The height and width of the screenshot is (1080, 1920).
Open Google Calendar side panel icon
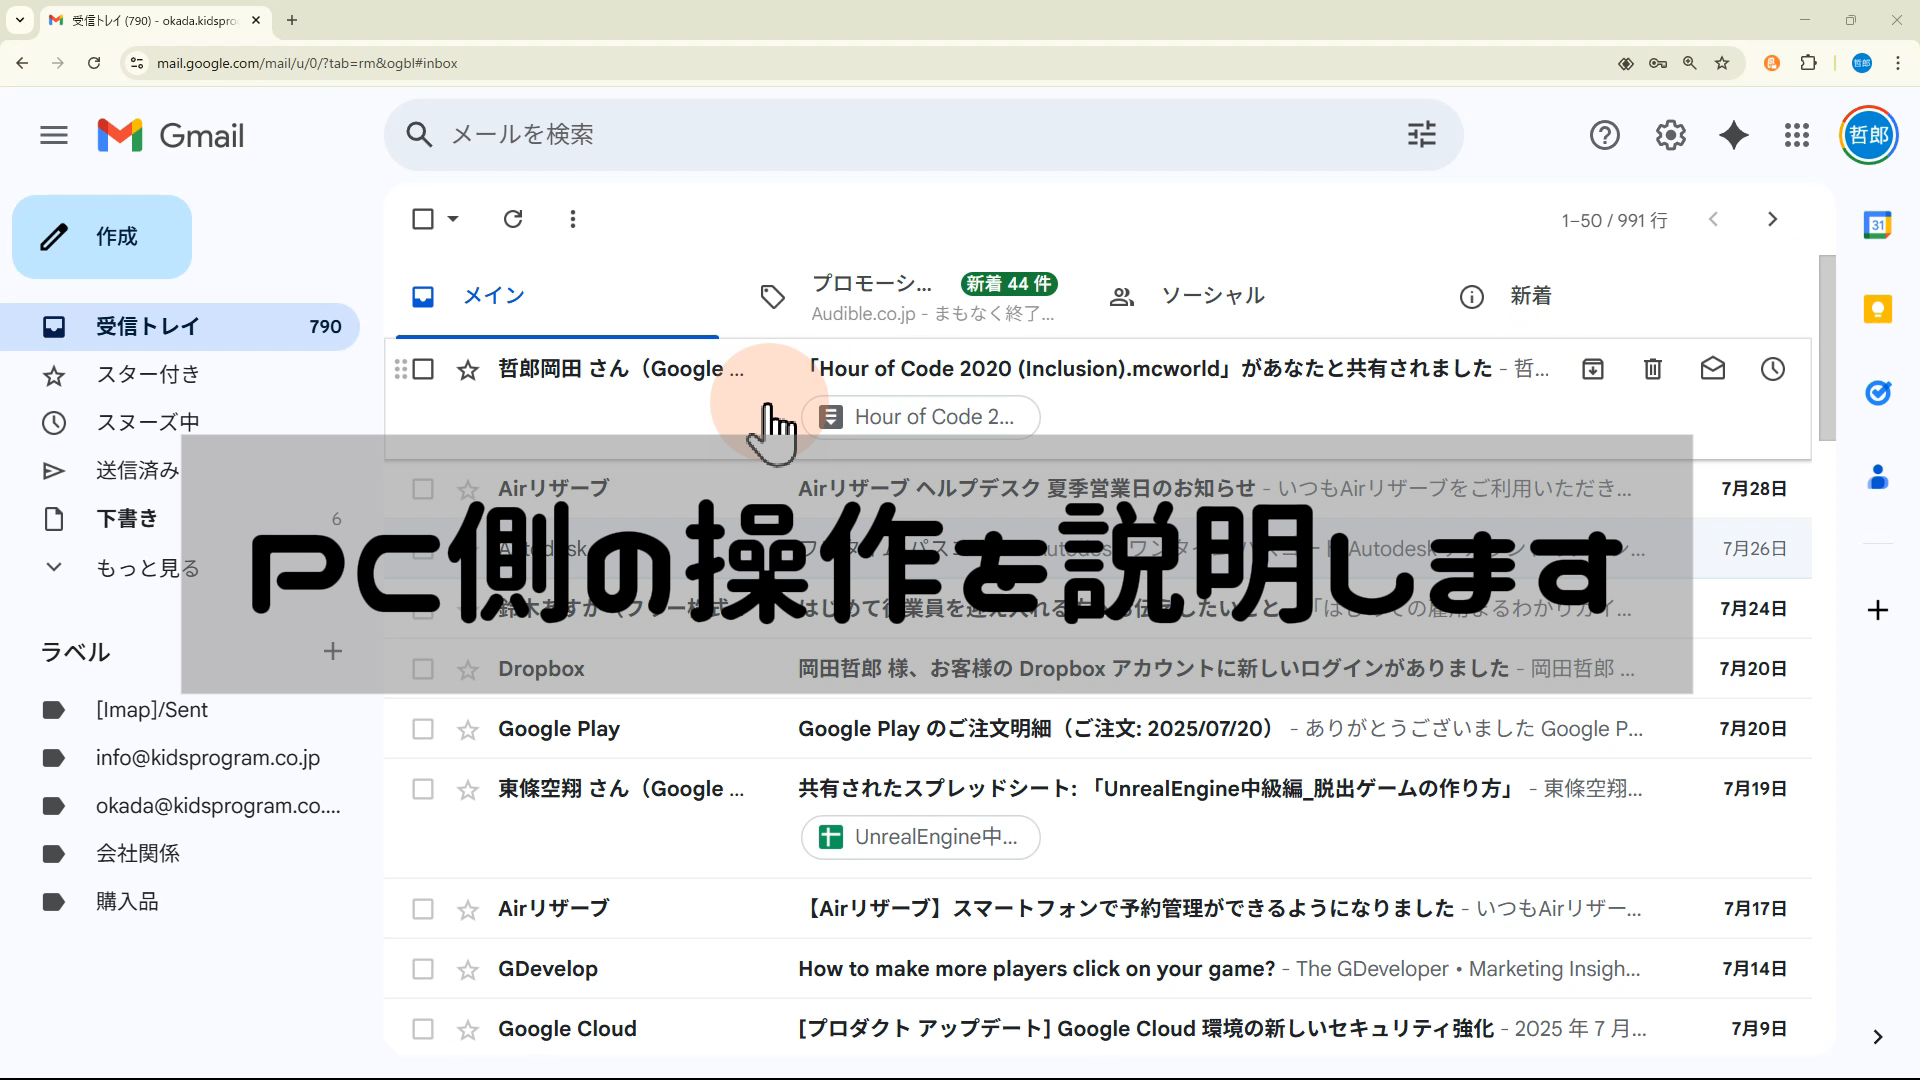pos(1877,225)
